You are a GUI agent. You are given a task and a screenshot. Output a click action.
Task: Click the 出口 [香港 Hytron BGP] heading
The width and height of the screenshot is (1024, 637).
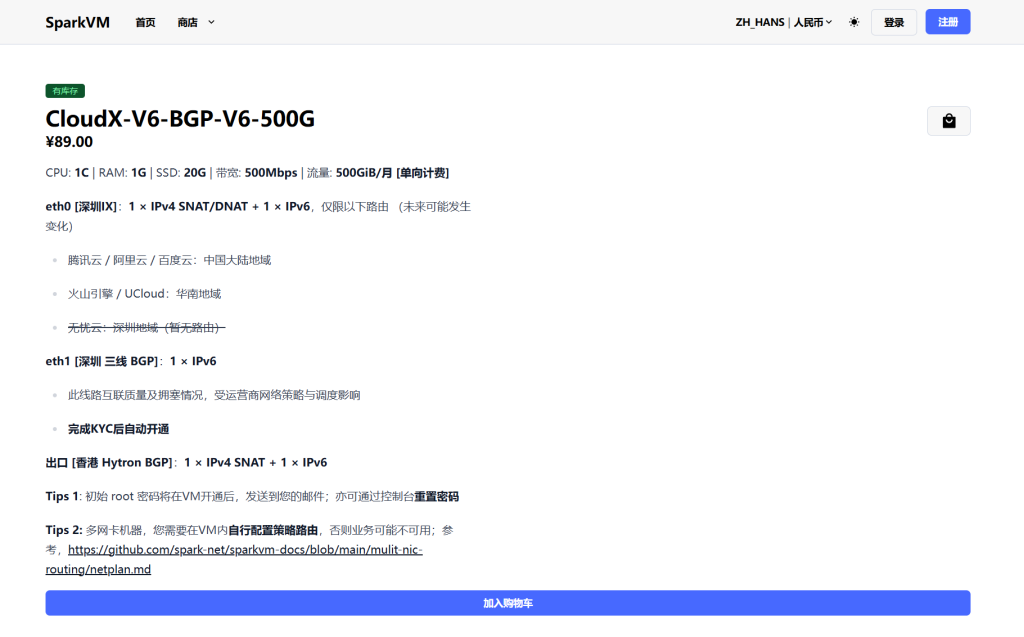[x=109, y=462]
